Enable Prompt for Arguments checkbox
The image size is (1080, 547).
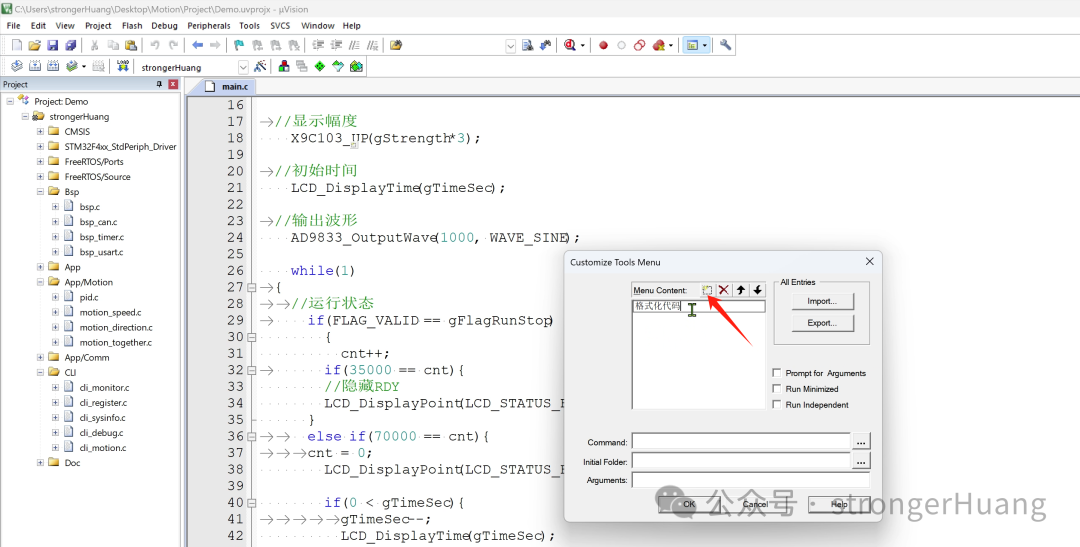click(x=777, y=373)
